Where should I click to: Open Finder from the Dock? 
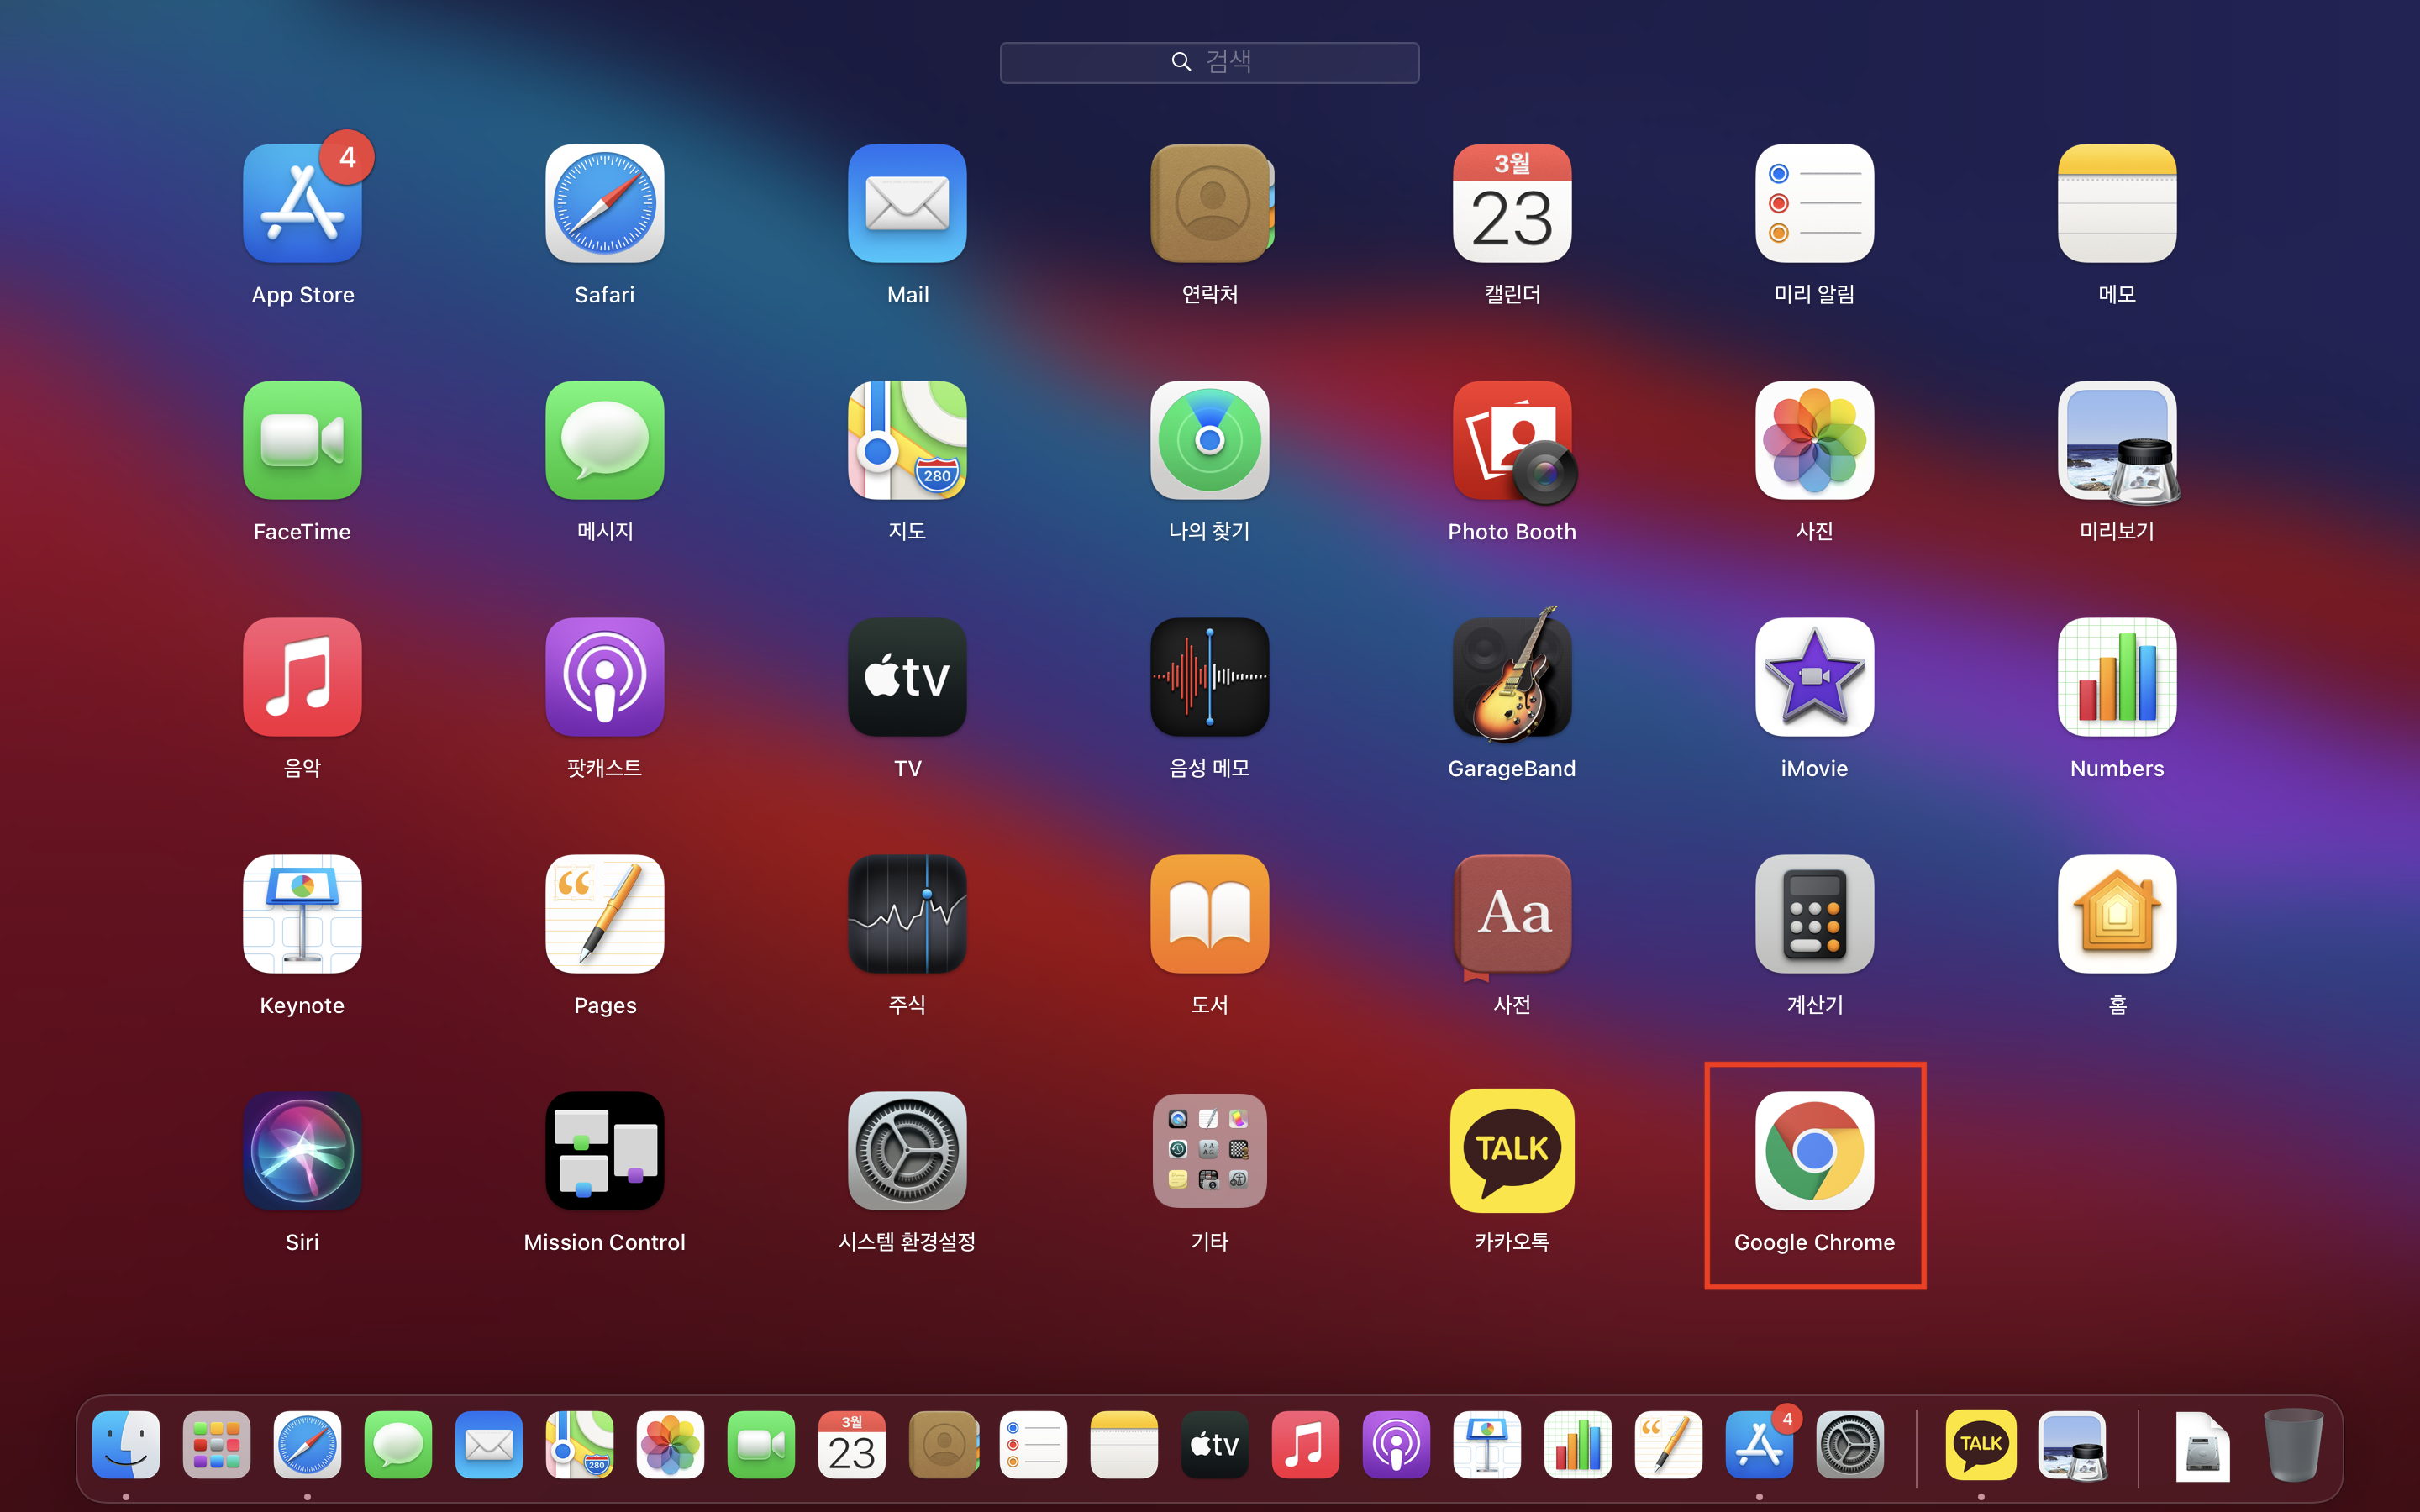coord(126,1445)
